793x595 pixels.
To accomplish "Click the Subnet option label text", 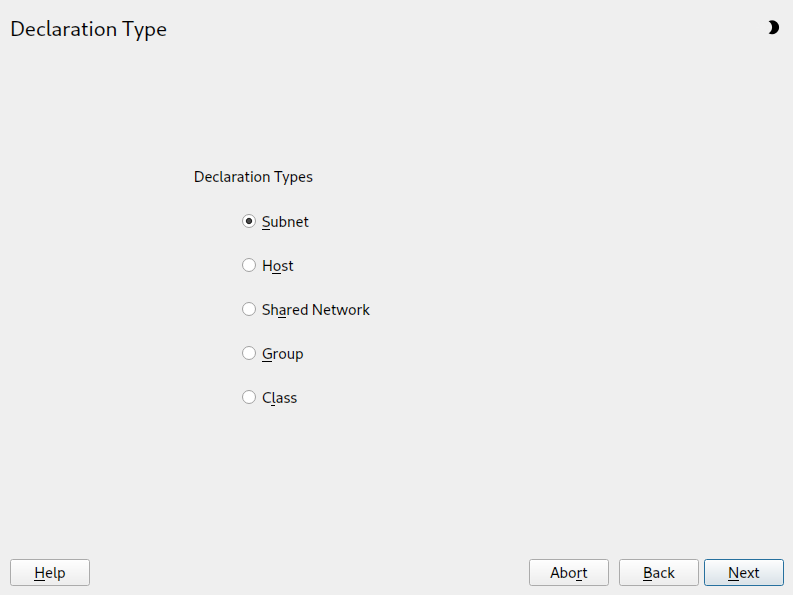I will tap(285, 222).
